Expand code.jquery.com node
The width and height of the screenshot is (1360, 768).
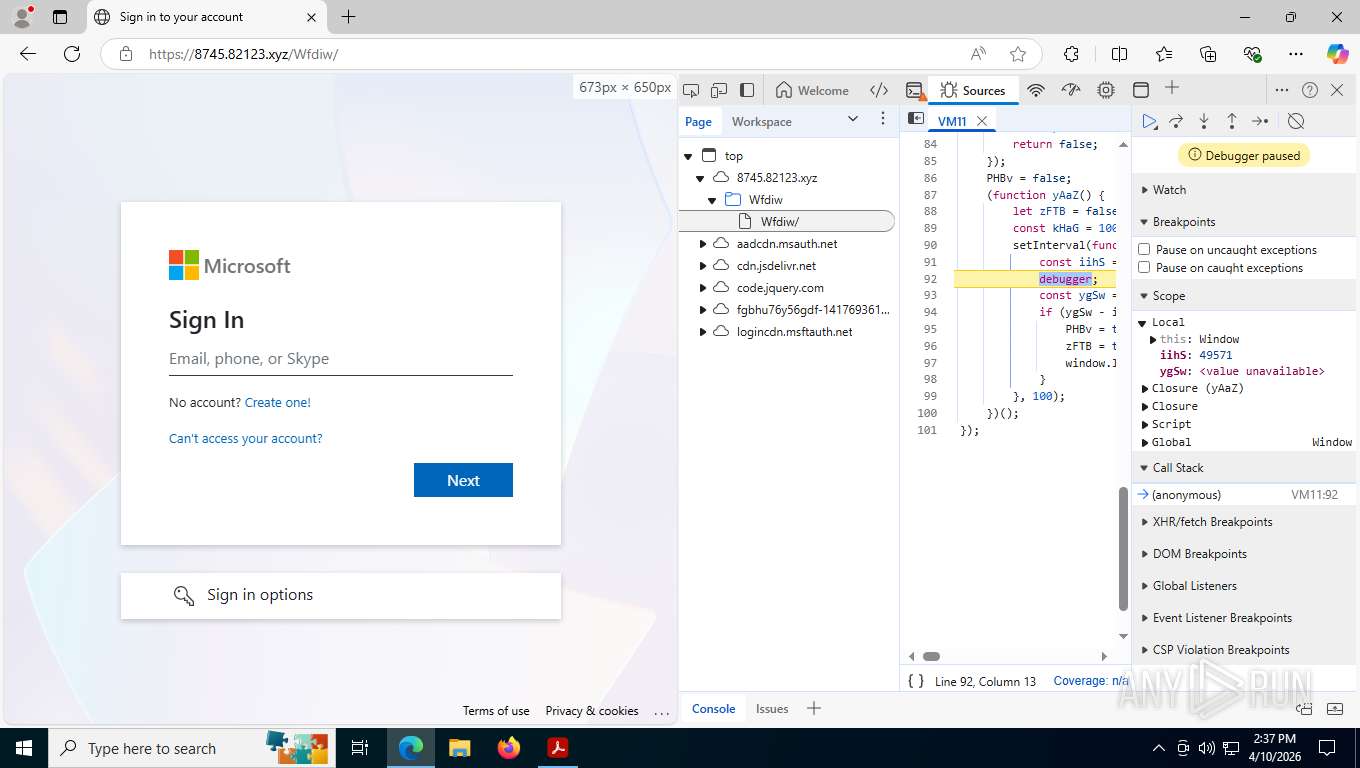703,288
